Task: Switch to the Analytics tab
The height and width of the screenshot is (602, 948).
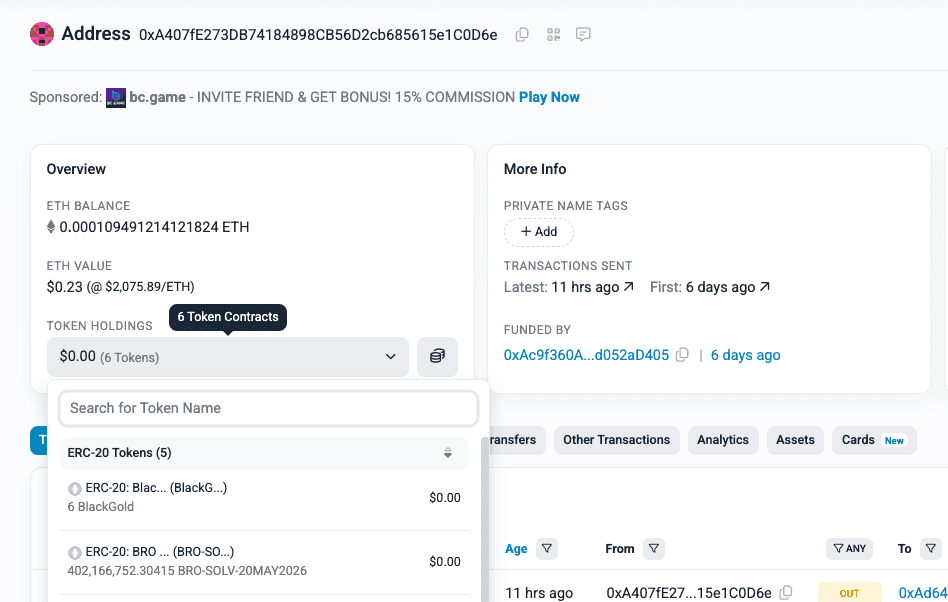Action: [x=722, y=440]
